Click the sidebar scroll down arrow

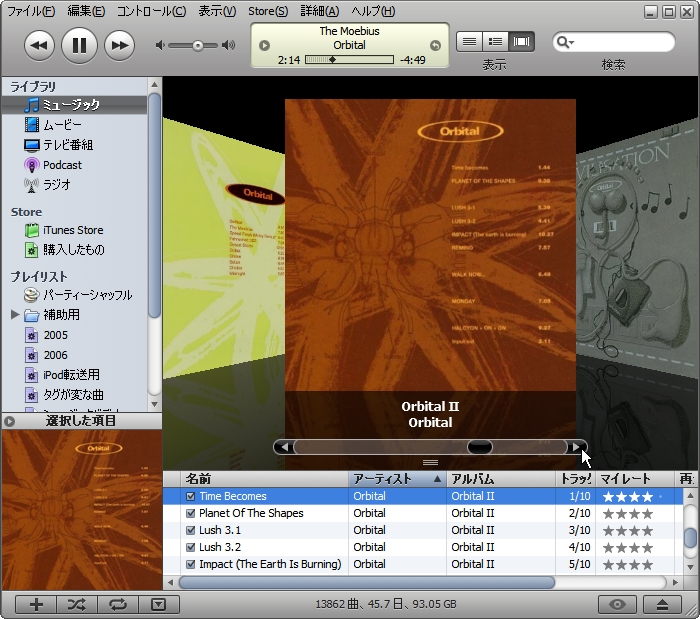pos(154,404)
